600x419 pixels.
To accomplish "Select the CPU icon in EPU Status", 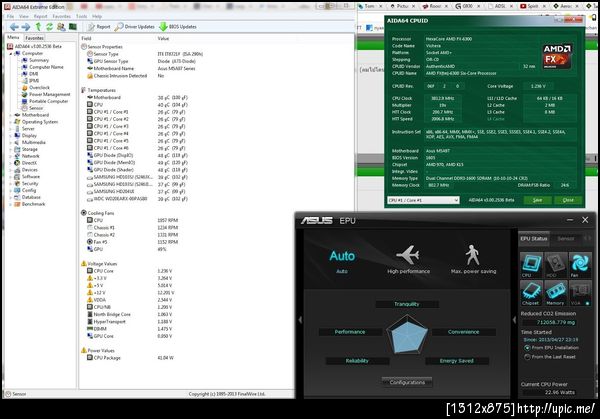I will tap(531, 265).
